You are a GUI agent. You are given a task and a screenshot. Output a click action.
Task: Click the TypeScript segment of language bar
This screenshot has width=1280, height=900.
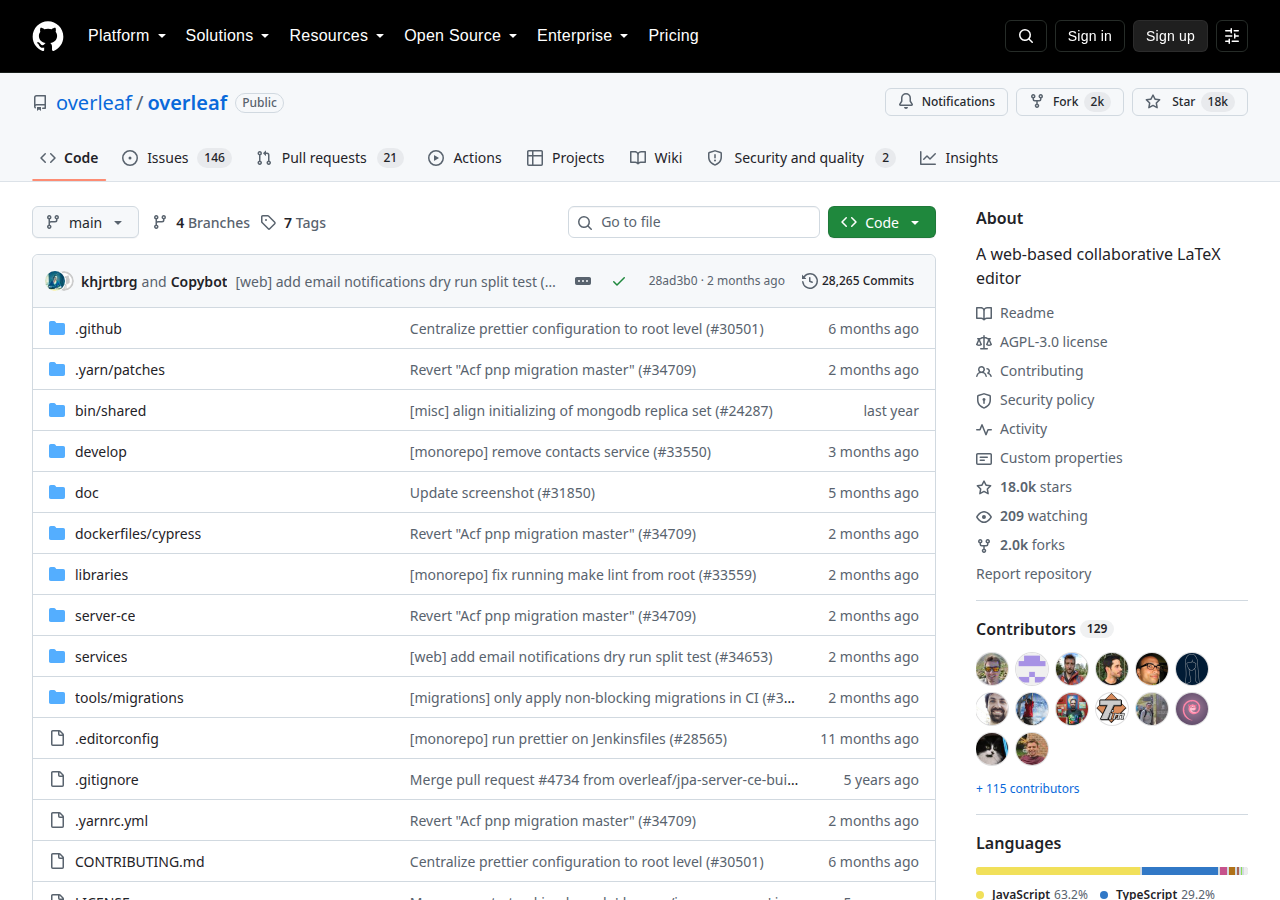pyautogui.click(x=1180, y=871)
